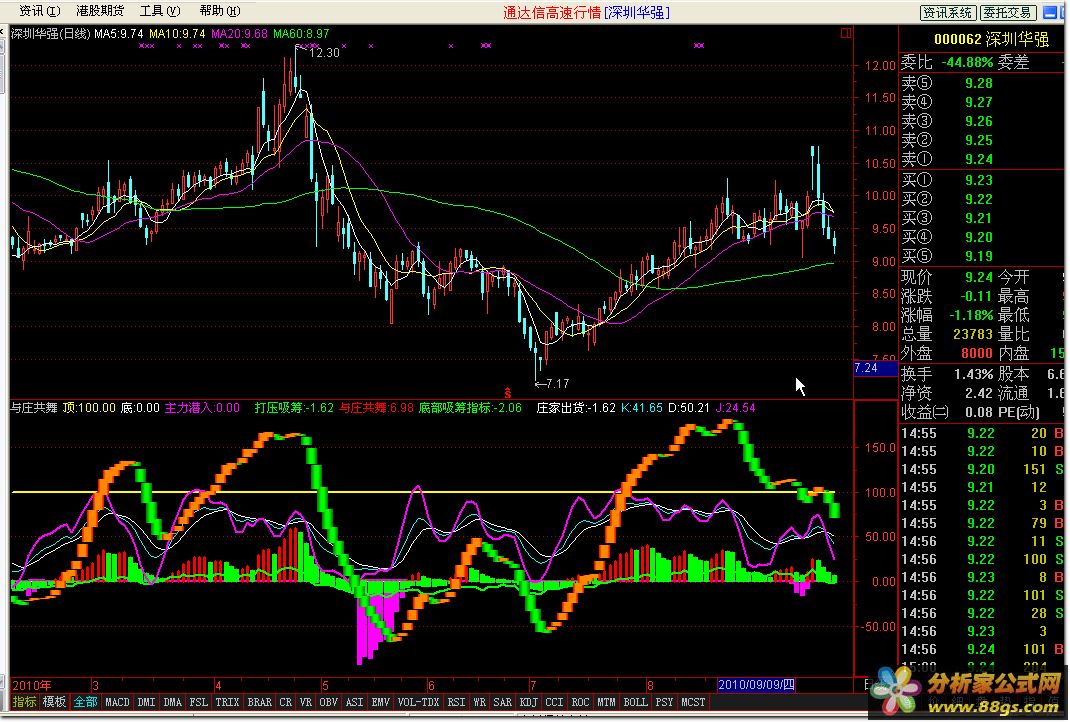Select the ROC indicator tab
1070x722 pixels.
(580, 702)
